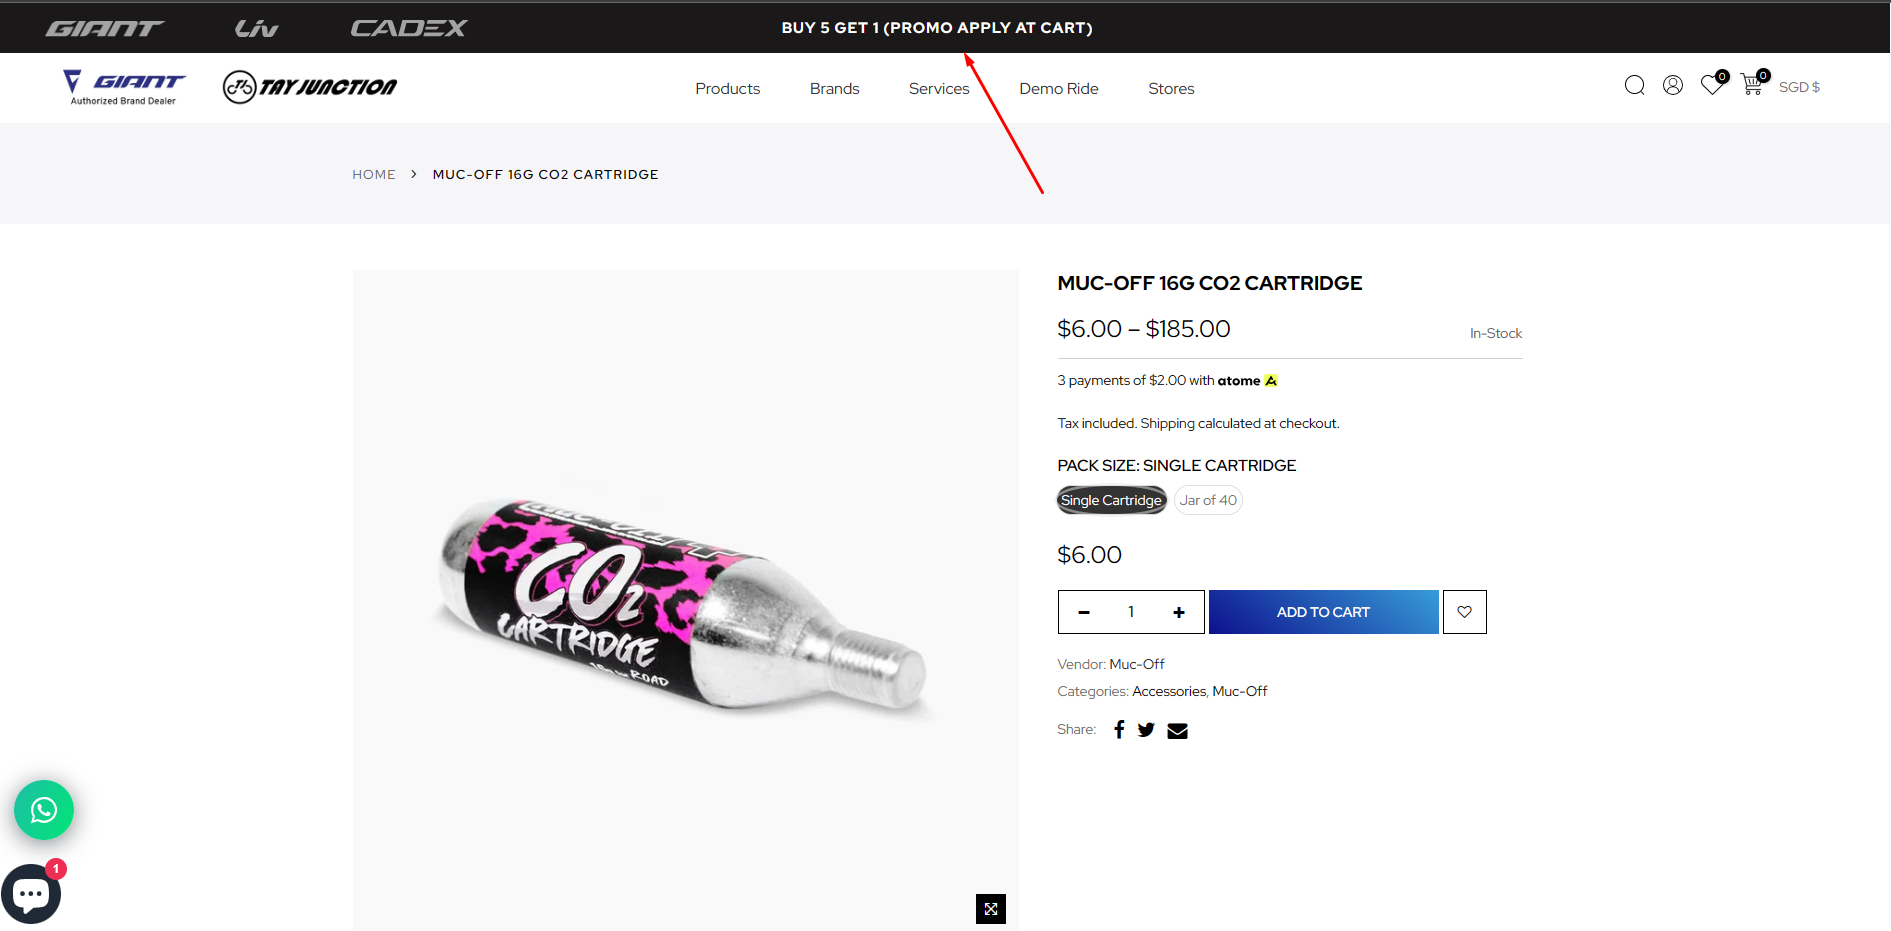Go to HOME breadcrumb link
1891x931 pixels.
[374, 175]
